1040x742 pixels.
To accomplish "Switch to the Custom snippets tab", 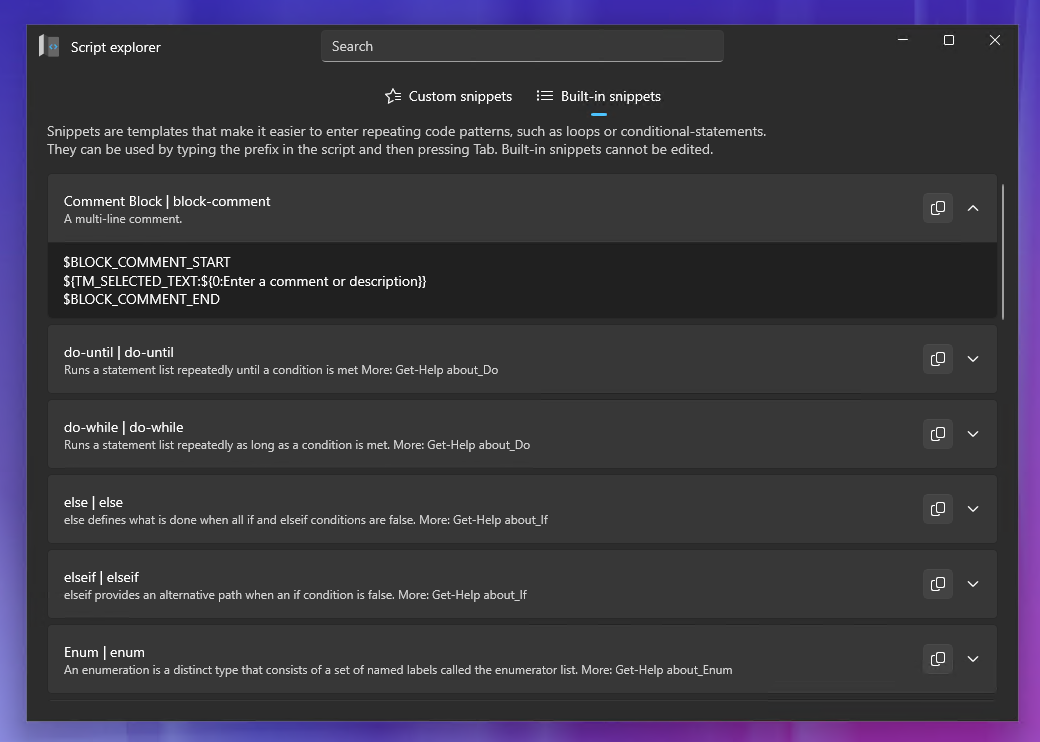I will [x=448, y=96].
